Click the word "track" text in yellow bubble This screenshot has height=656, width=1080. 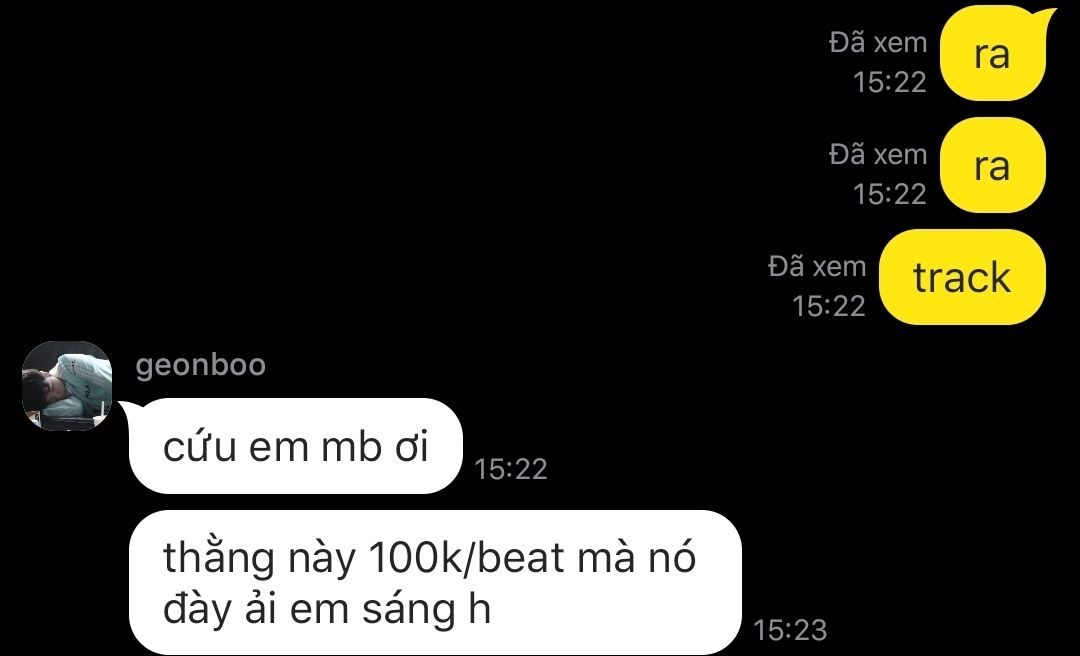click(x=962, y=278)
